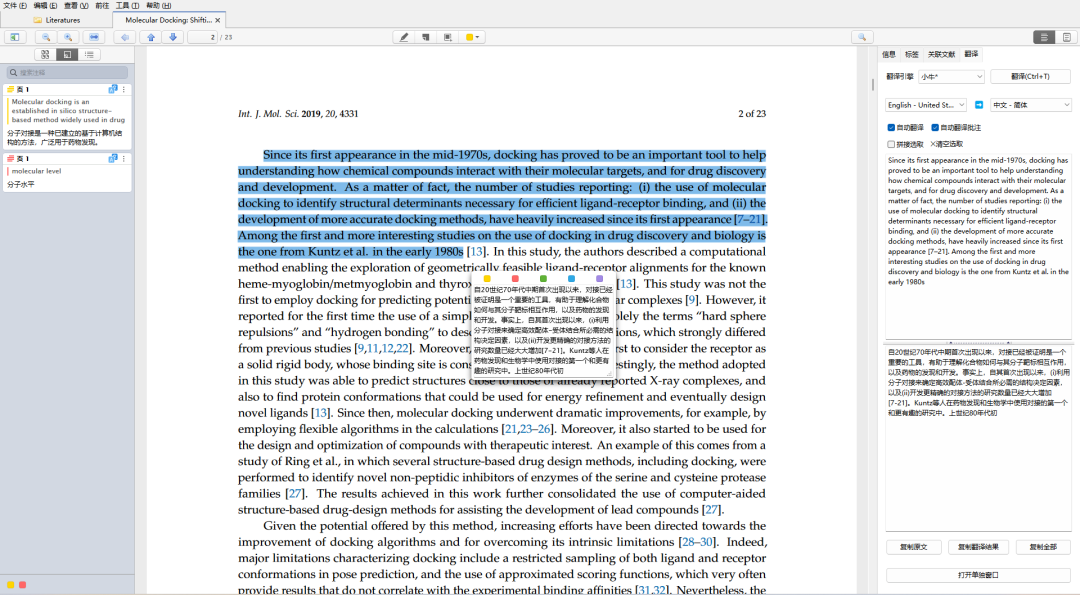
Task: Choose blue highlight color in popup
Action: [x=571, y=279]
